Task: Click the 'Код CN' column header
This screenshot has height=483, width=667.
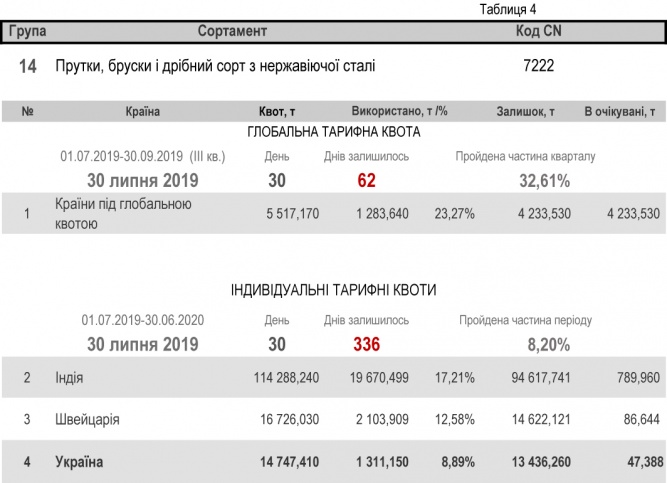Action: [537, 32]
